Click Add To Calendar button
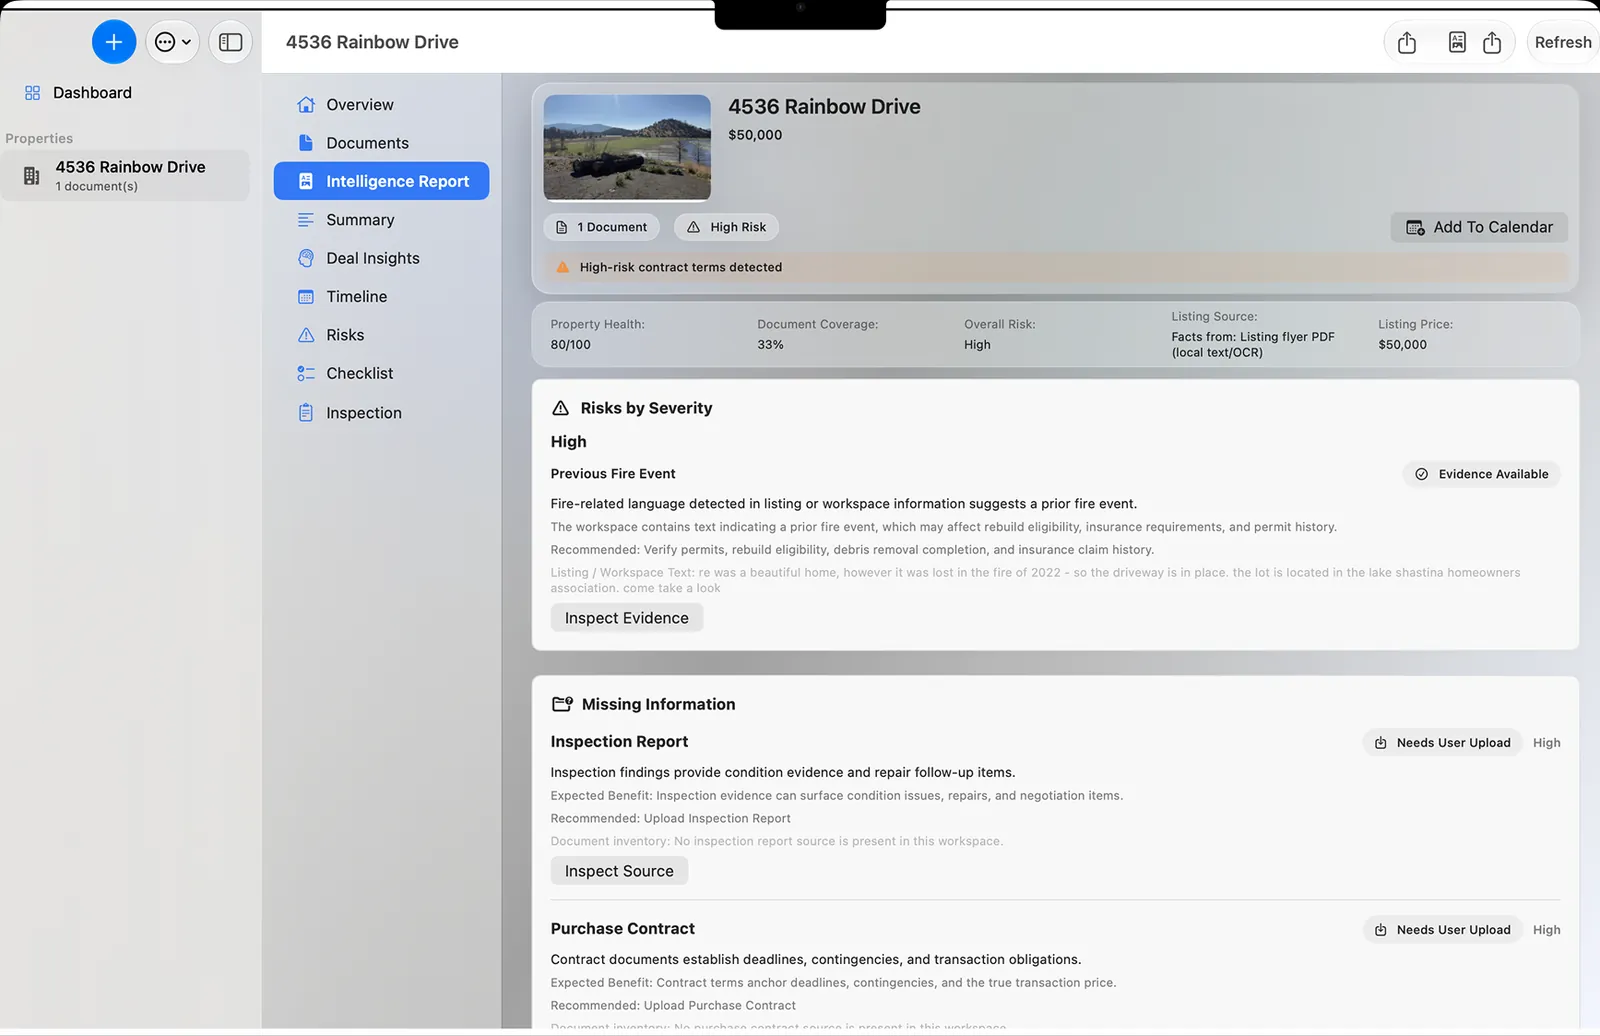Screen dimensions: 1600x1036 (x=1479, y=227)
